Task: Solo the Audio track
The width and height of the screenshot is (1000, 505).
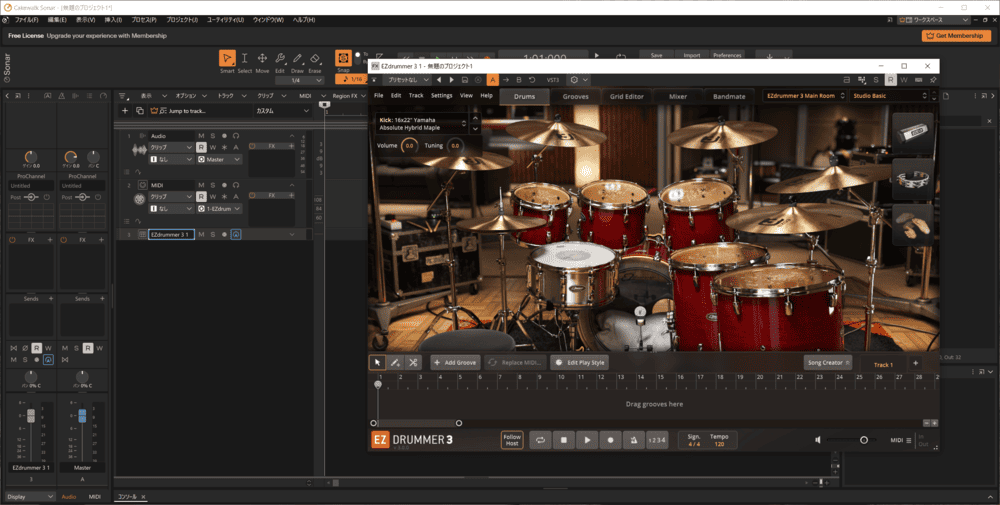Action: pyautogui.click(x=213, y=136)
